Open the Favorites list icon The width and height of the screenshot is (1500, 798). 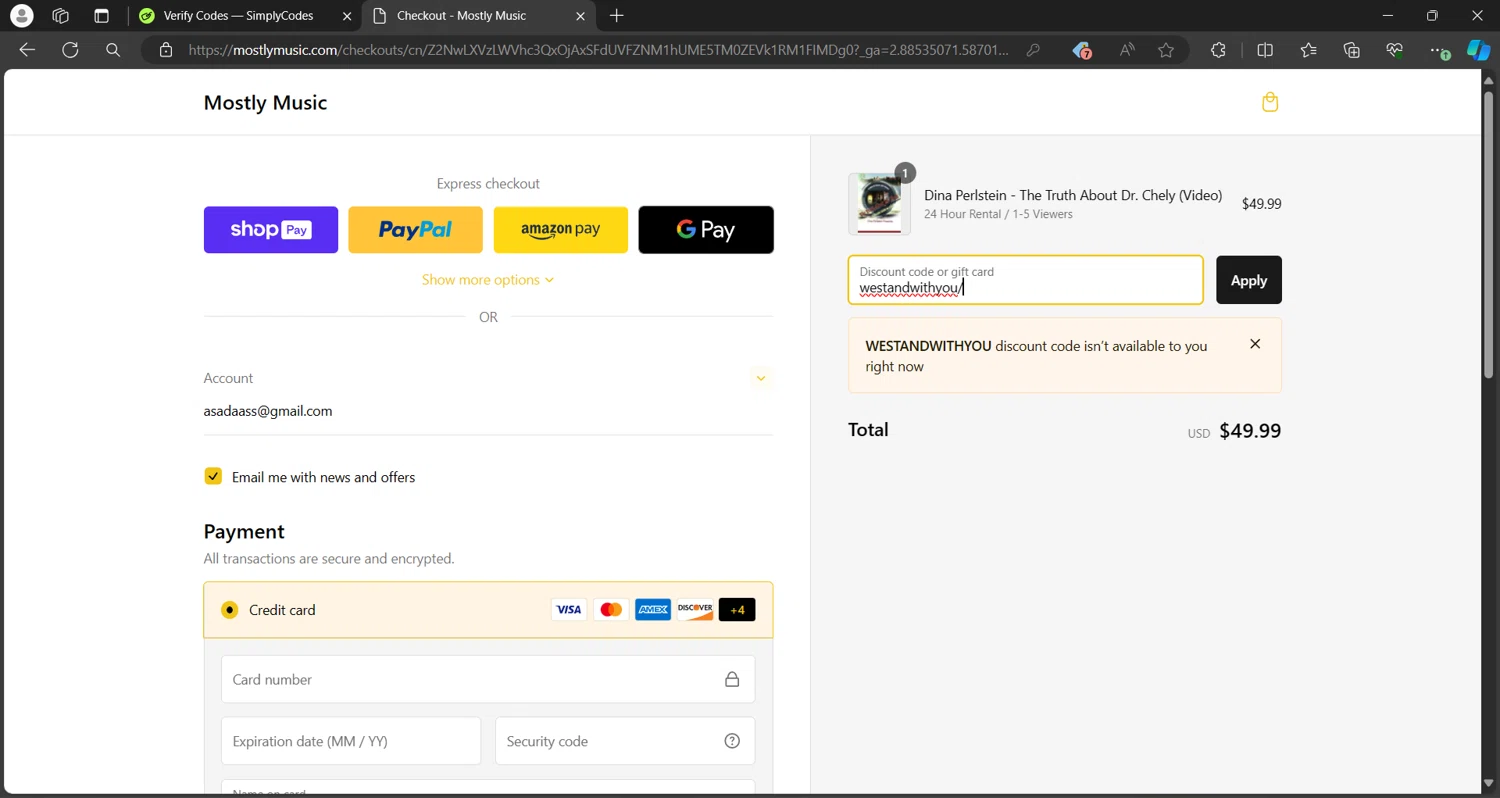tap(1309, 50)
